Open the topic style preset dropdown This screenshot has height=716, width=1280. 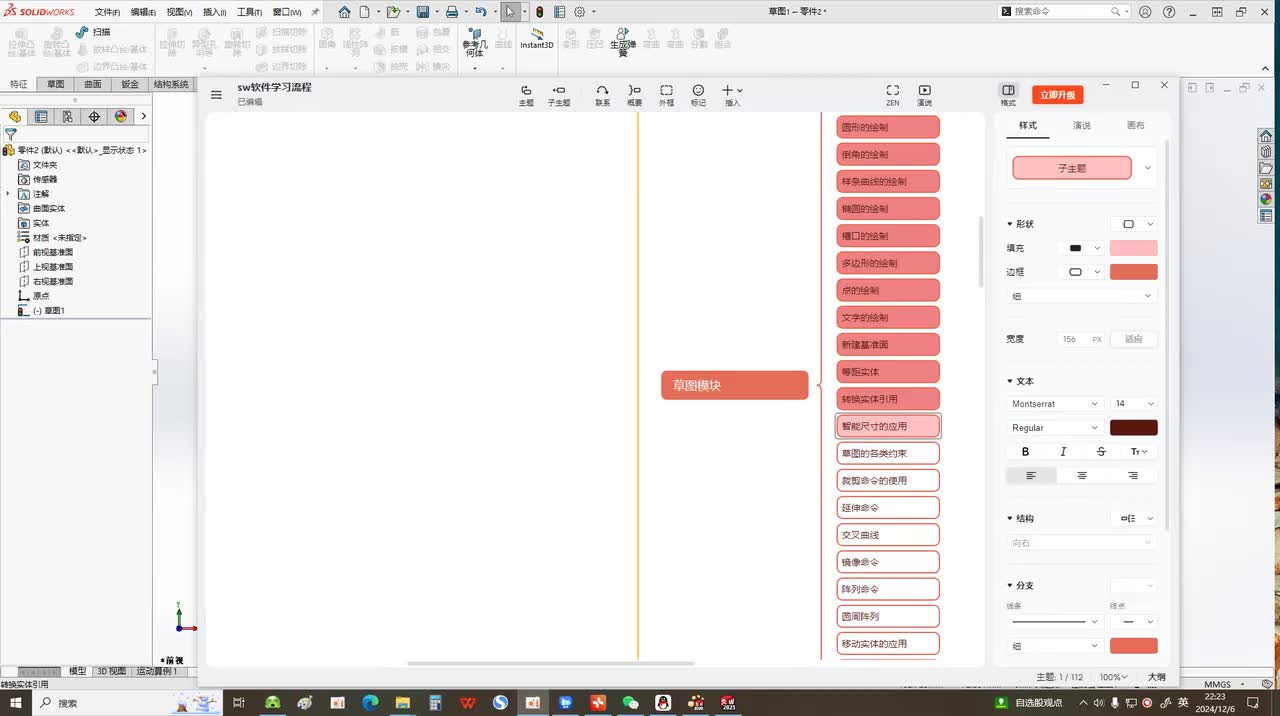pyautogui.click(x=1147, y=168)
